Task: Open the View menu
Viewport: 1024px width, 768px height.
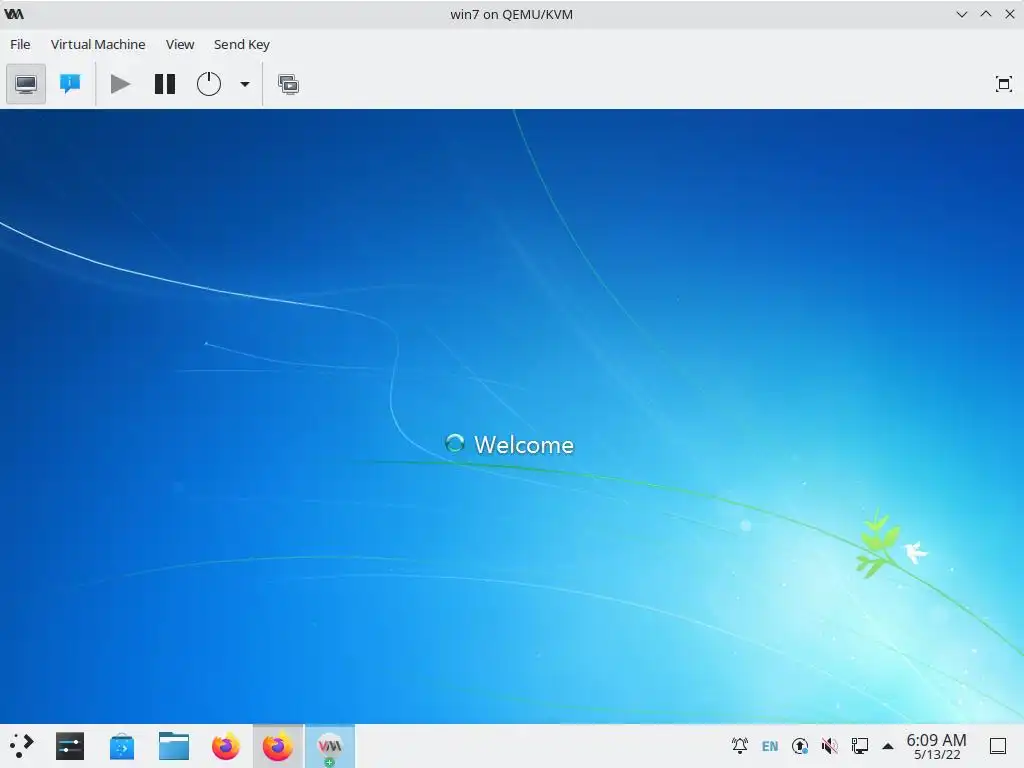Action: 180,44
